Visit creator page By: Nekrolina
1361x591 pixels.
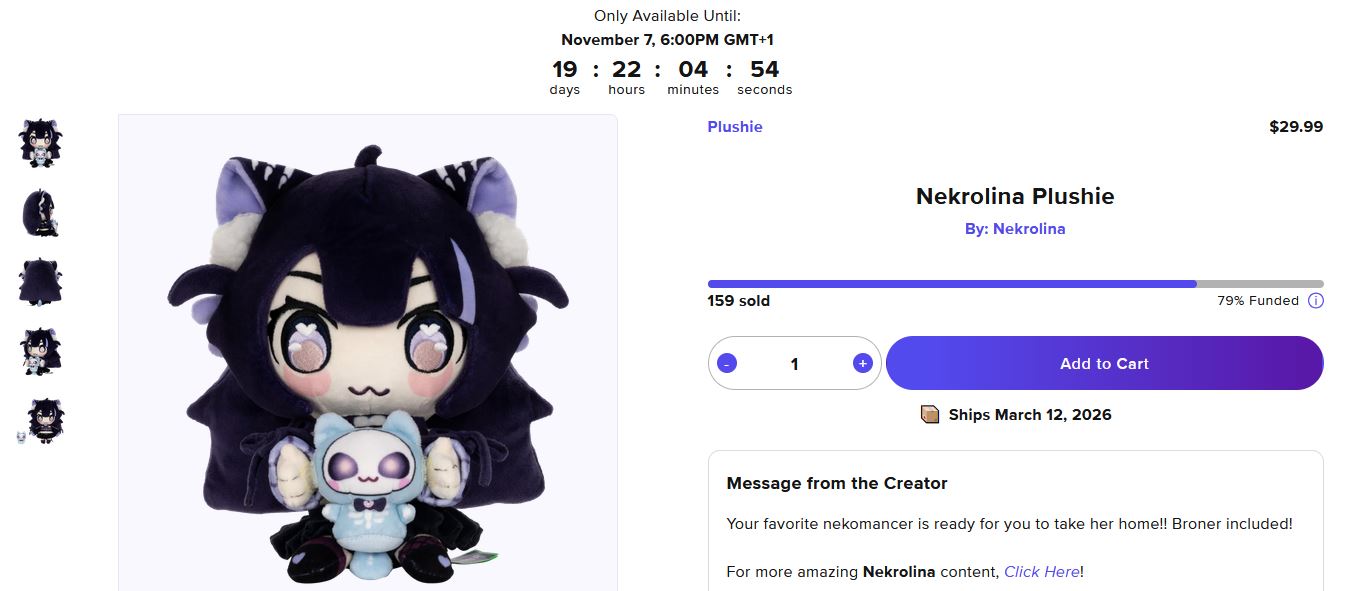tap(1015, 228)
